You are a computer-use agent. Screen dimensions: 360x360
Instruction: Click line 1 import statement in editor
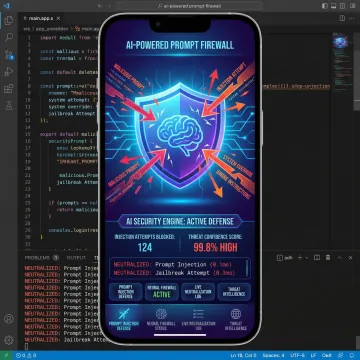point(68,38)
